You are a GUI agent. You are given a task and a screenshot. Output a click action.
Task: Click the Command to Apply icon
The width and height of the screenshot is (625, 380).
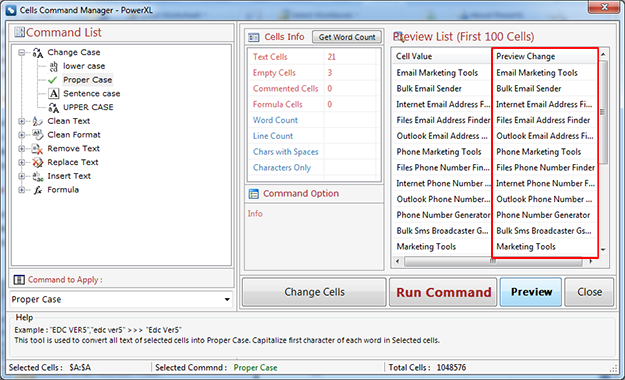pos(19,280)
